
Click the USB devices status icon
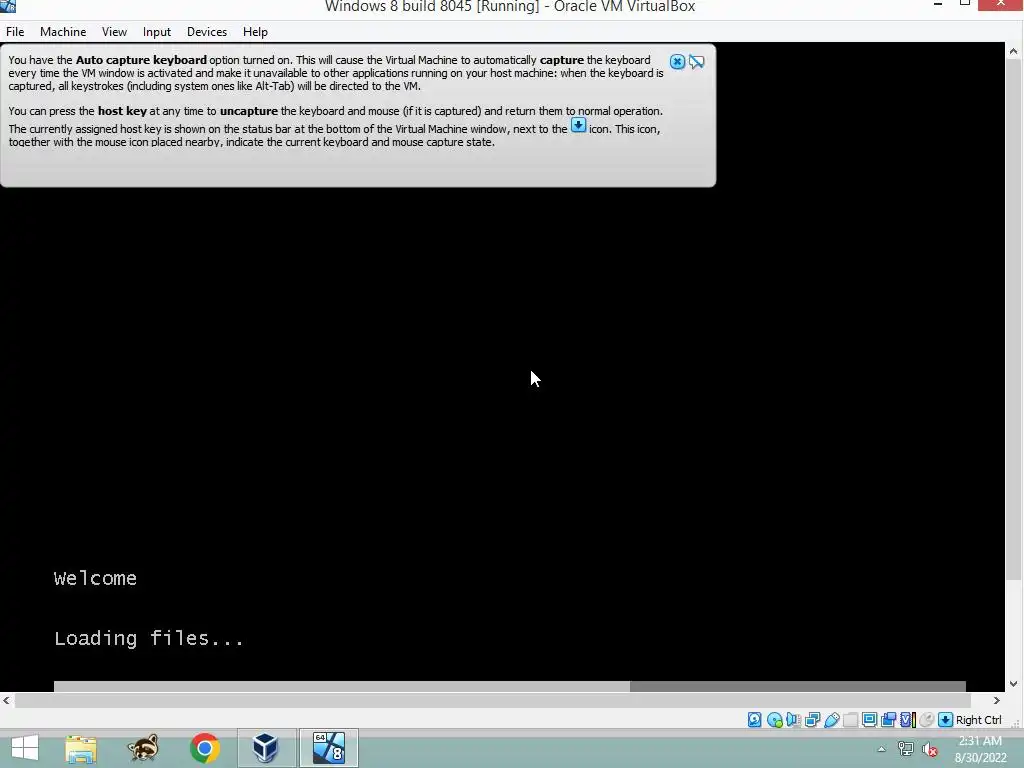pyautogui.click(x=831, y=720)
